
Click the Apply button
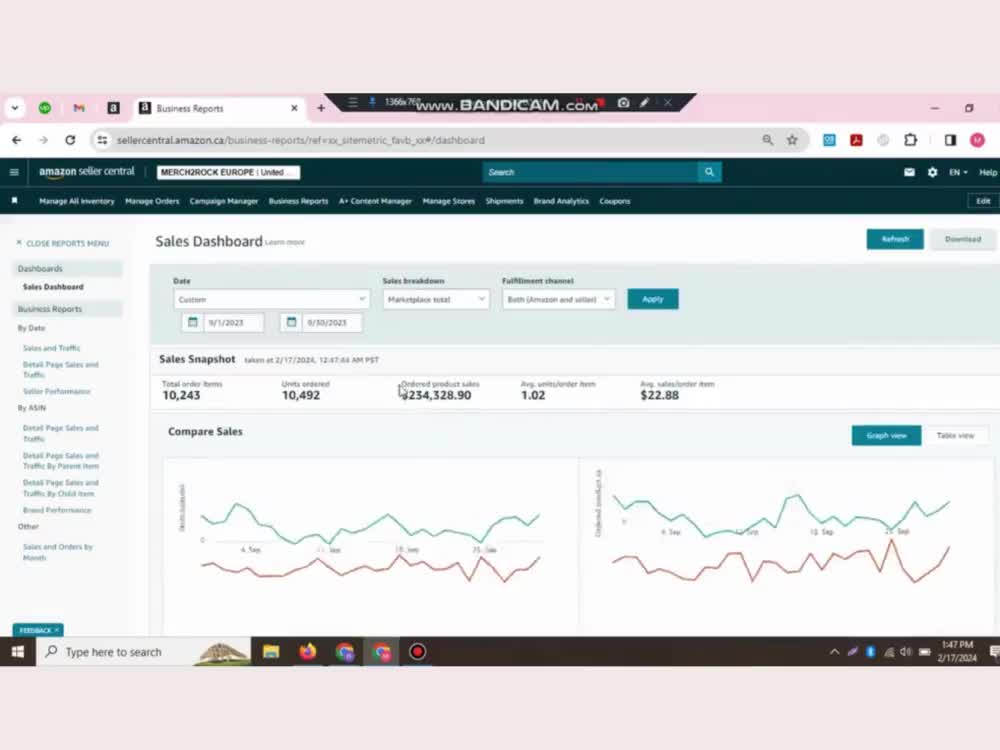(x=652, y=299)
